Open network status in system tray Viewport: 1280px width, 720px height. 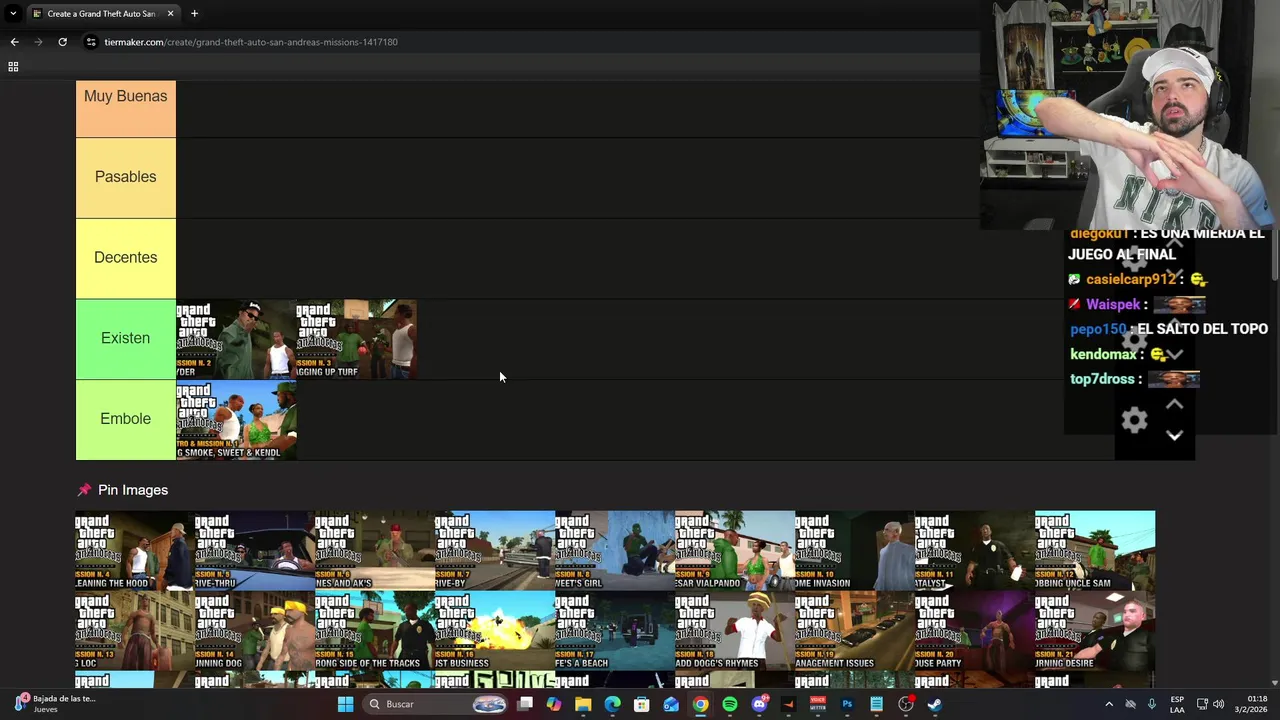1202,704
